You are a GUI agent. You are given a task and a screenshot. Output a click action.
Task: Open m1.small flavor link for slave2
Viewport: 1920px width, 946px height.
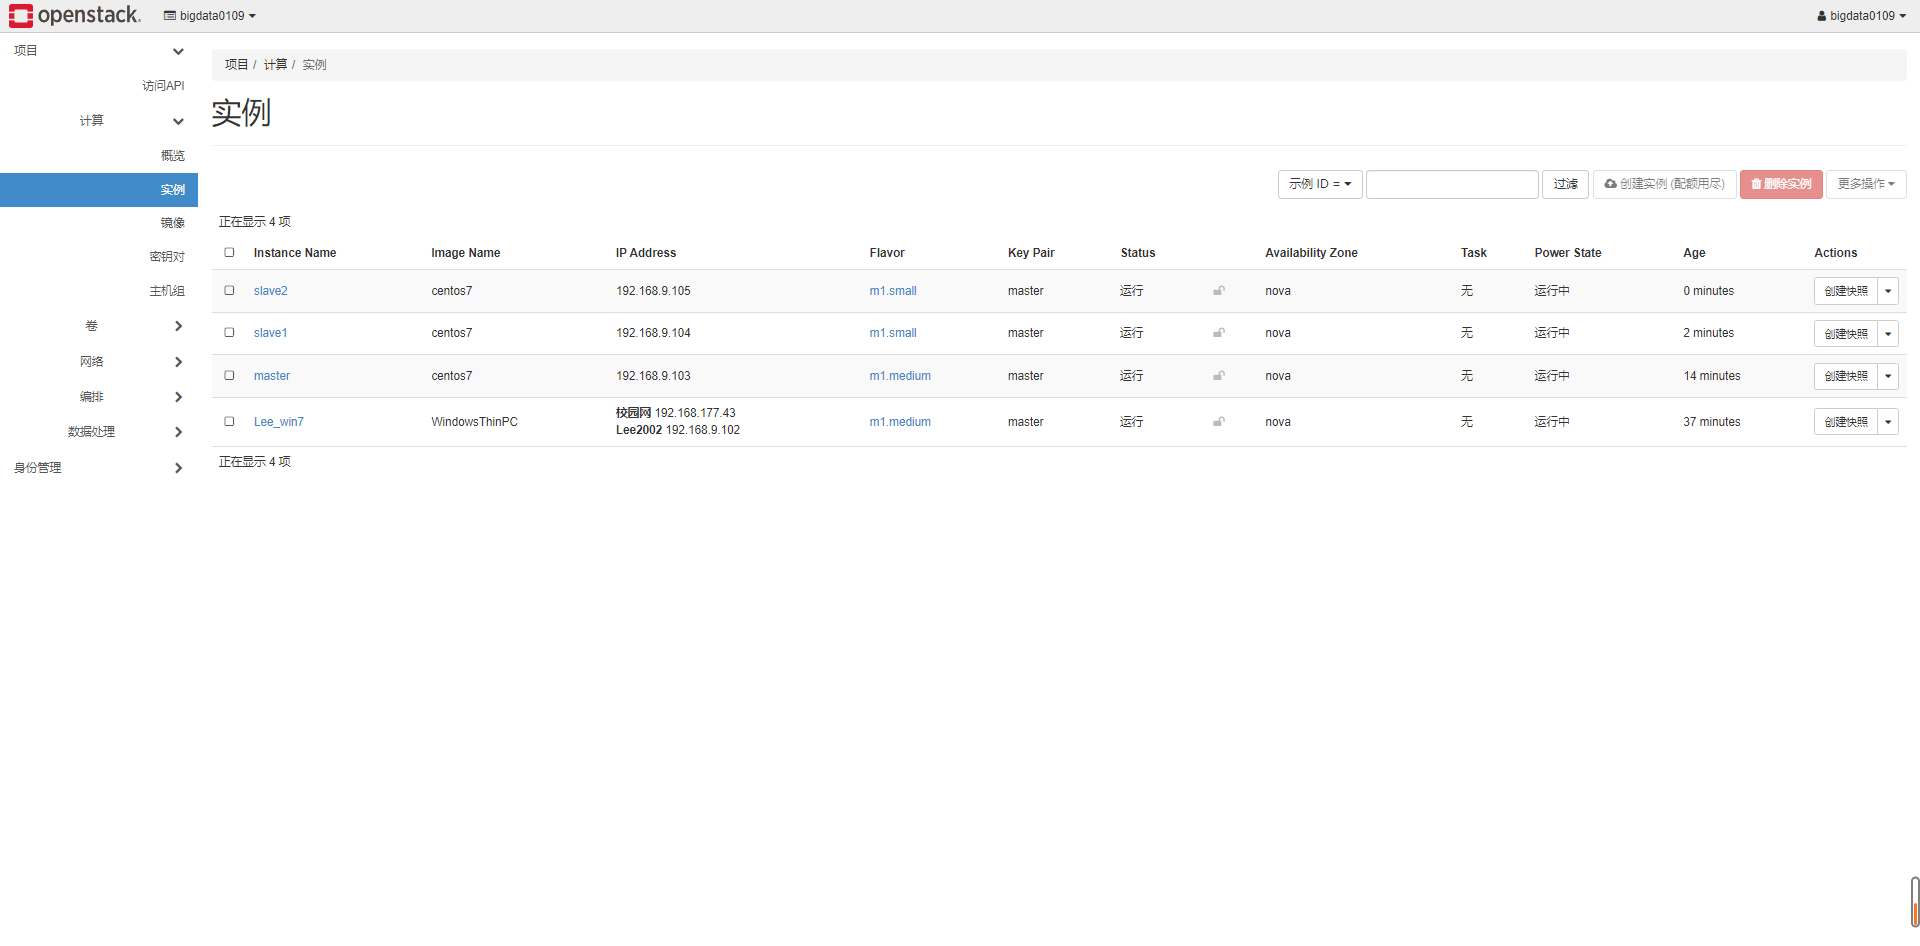click(x=893, y=291)
